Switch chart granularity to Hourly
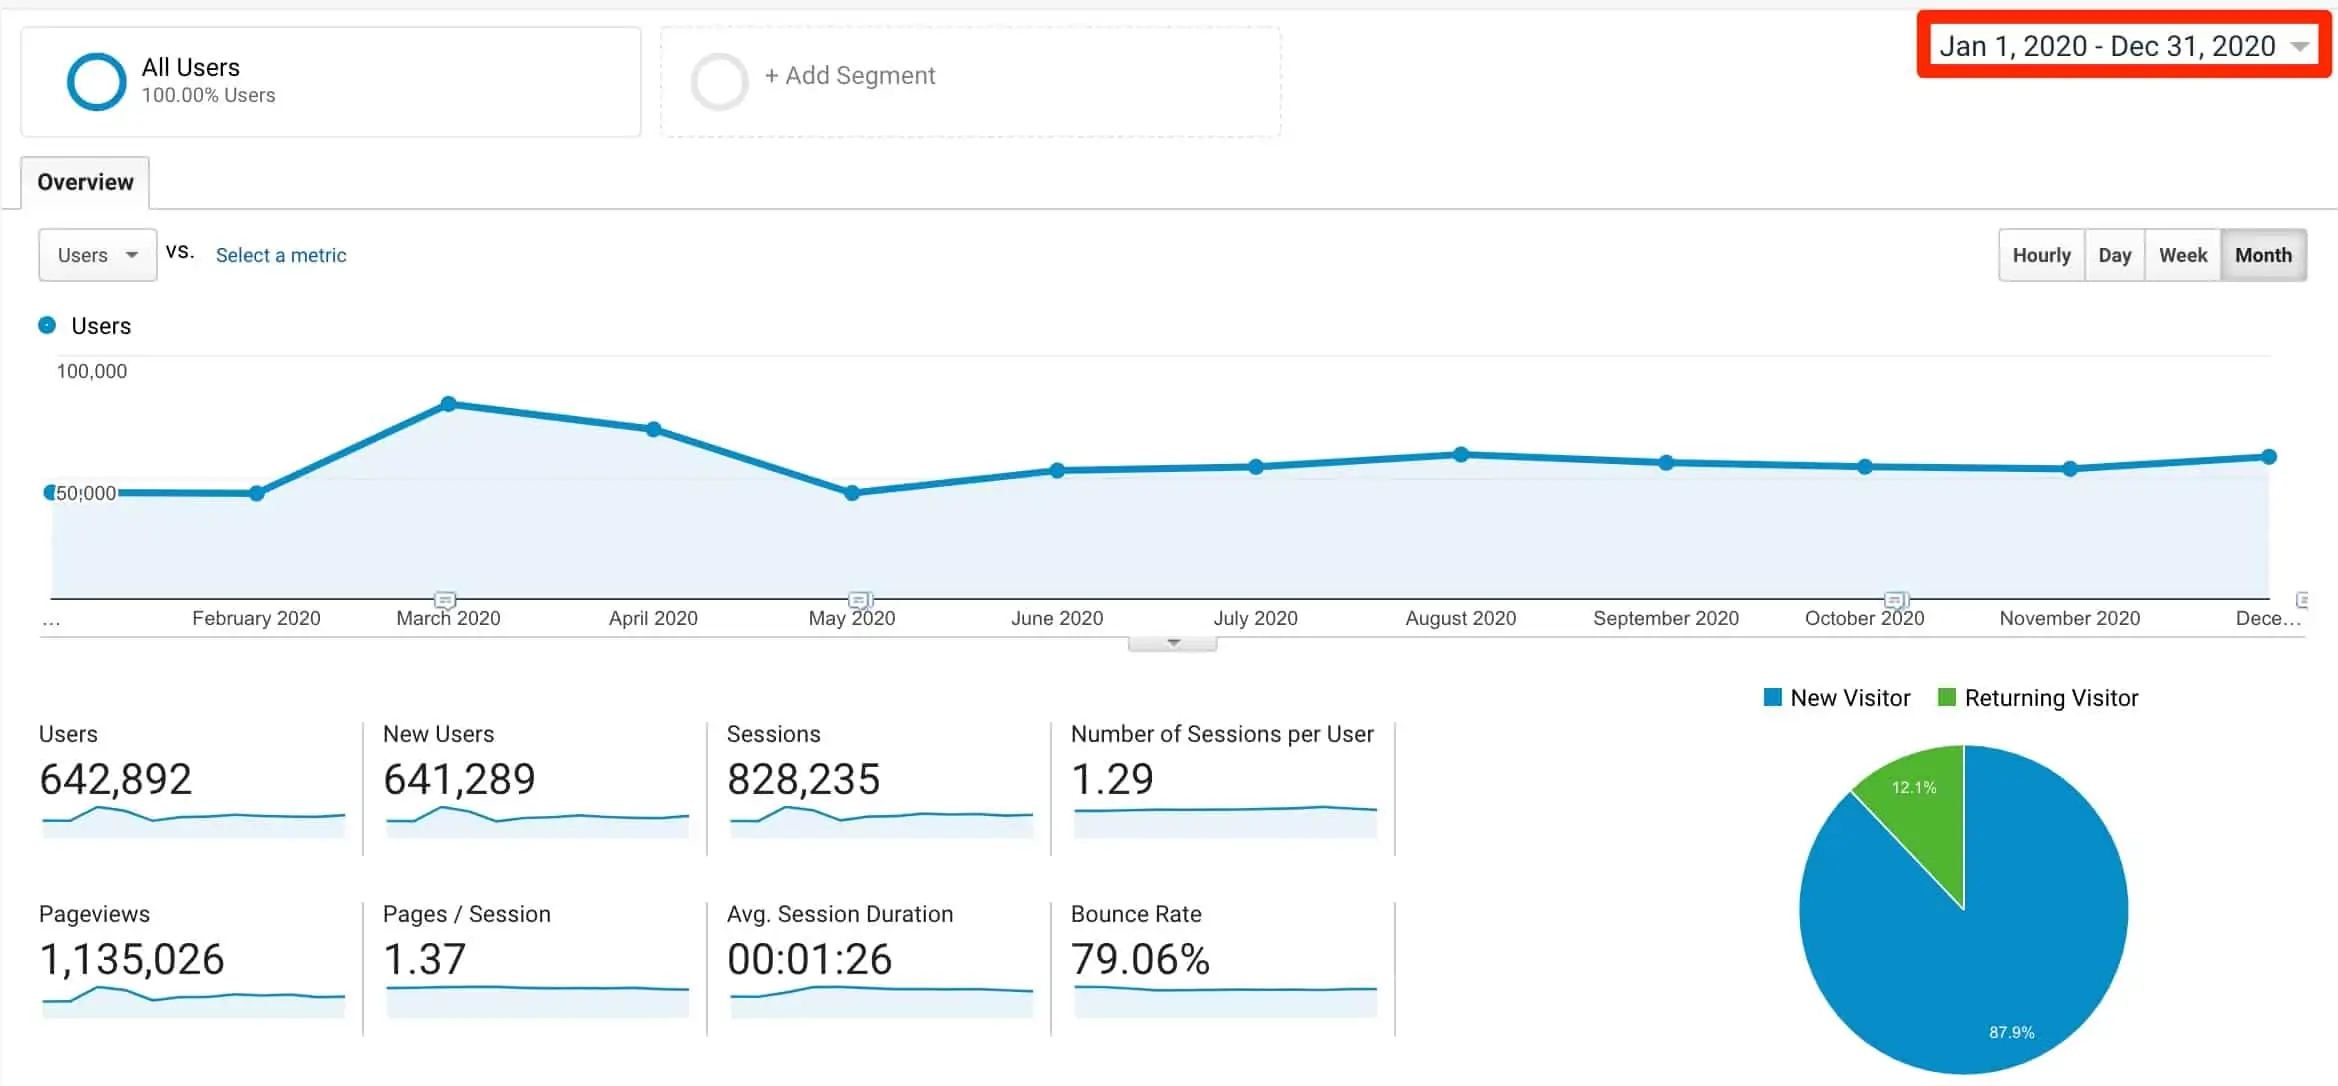Screen dimensions: 2338x1086 pos(2041,255)
